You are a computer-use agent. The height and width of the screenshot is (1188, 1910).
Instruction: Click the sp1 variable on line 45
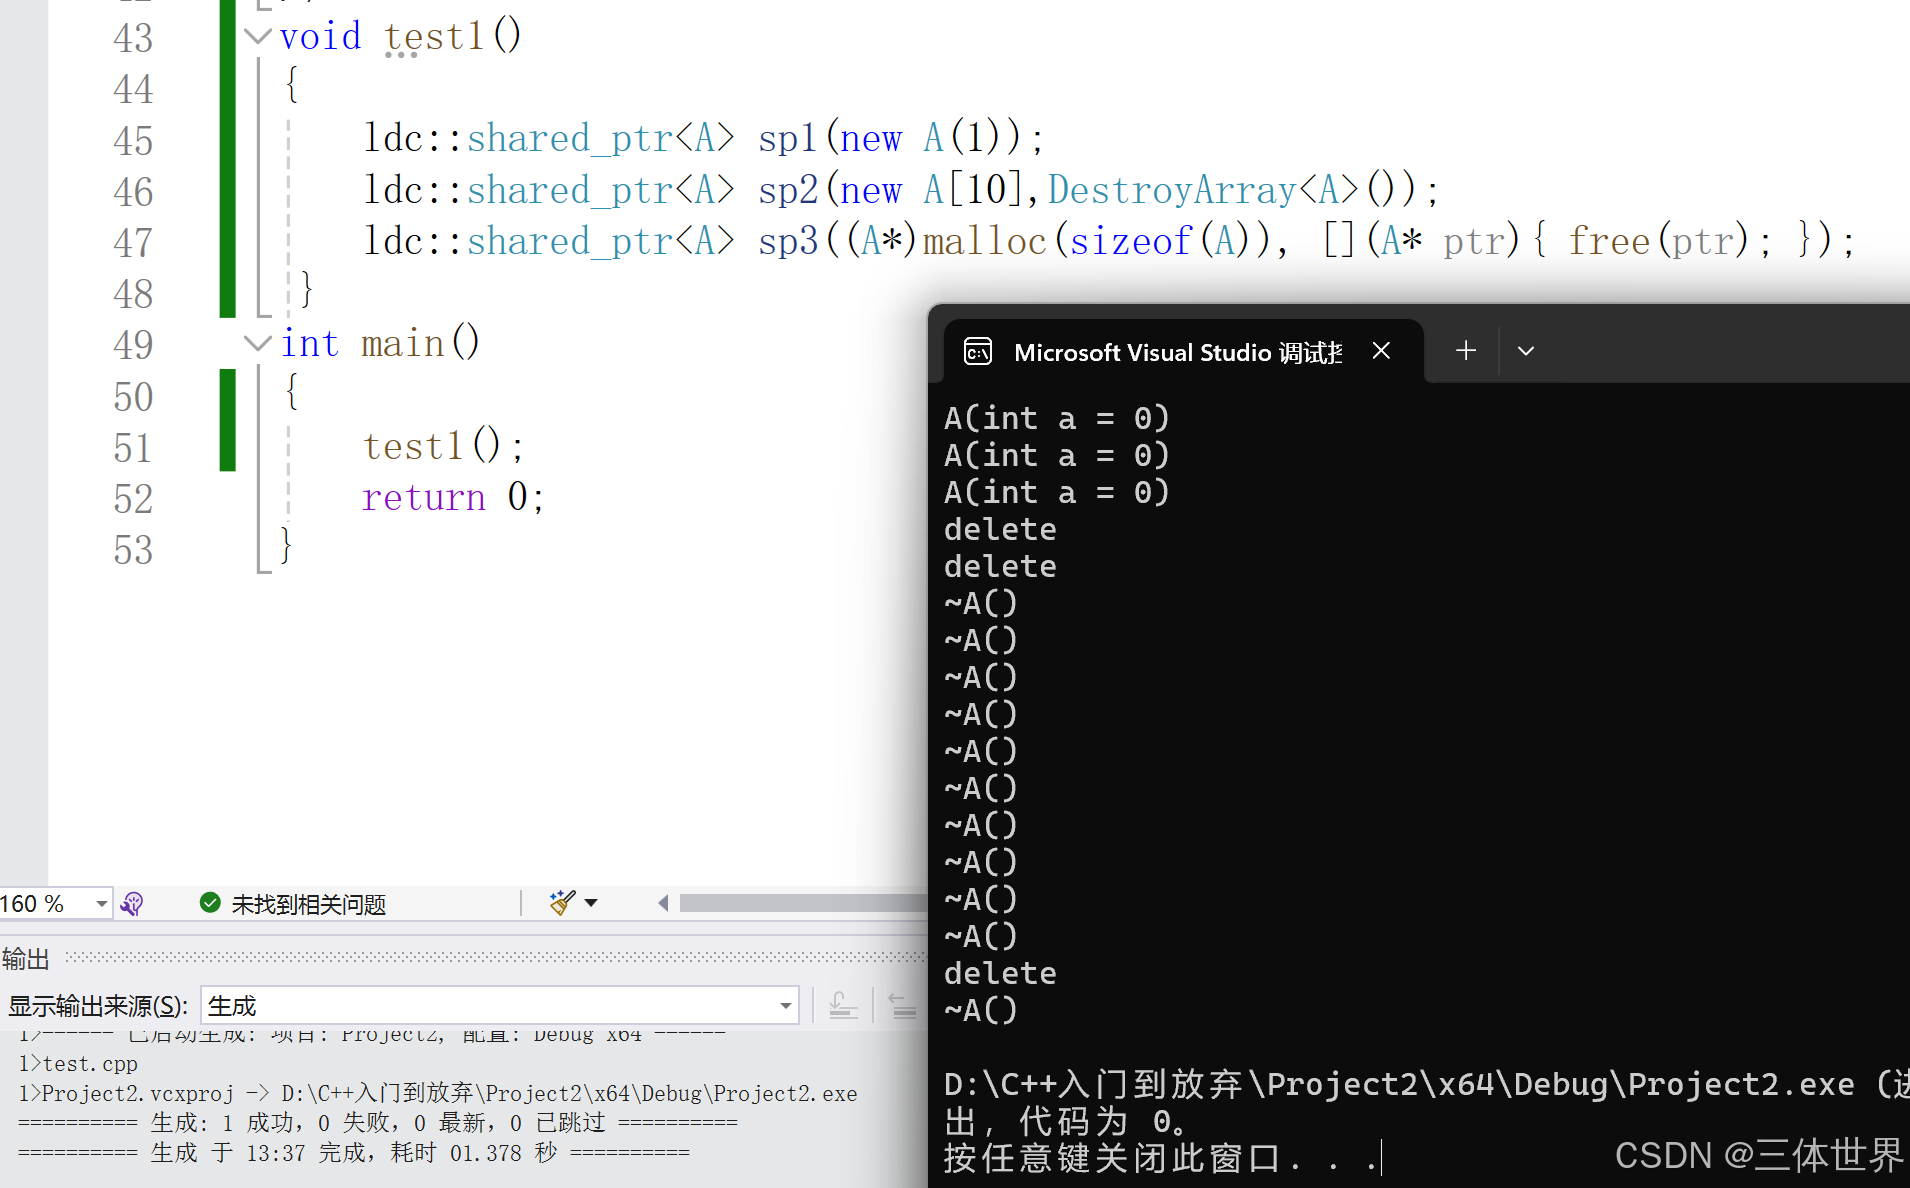(788, 138)
